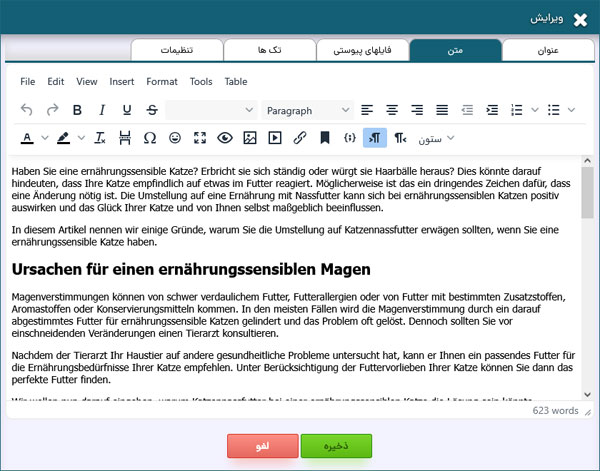
Task: Switch to the تنظیمات tab
Action: 177,50
